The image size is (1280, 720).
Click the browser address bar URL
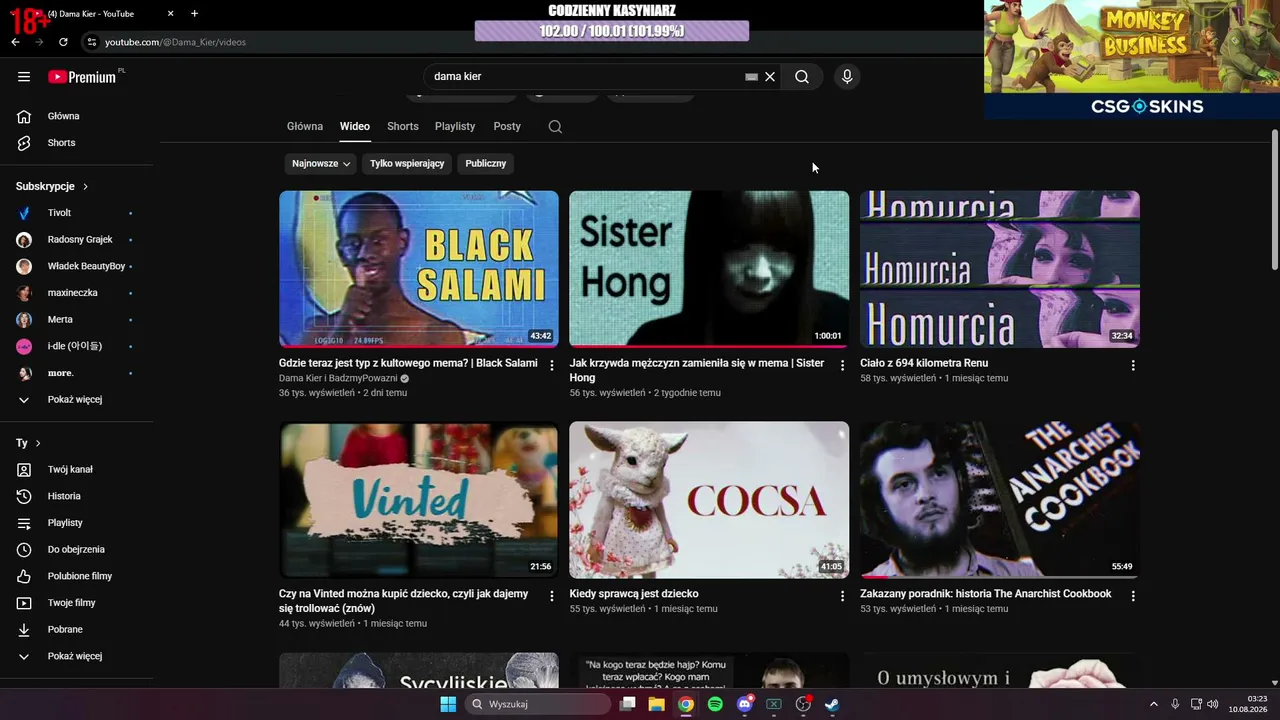coord(175,42)
